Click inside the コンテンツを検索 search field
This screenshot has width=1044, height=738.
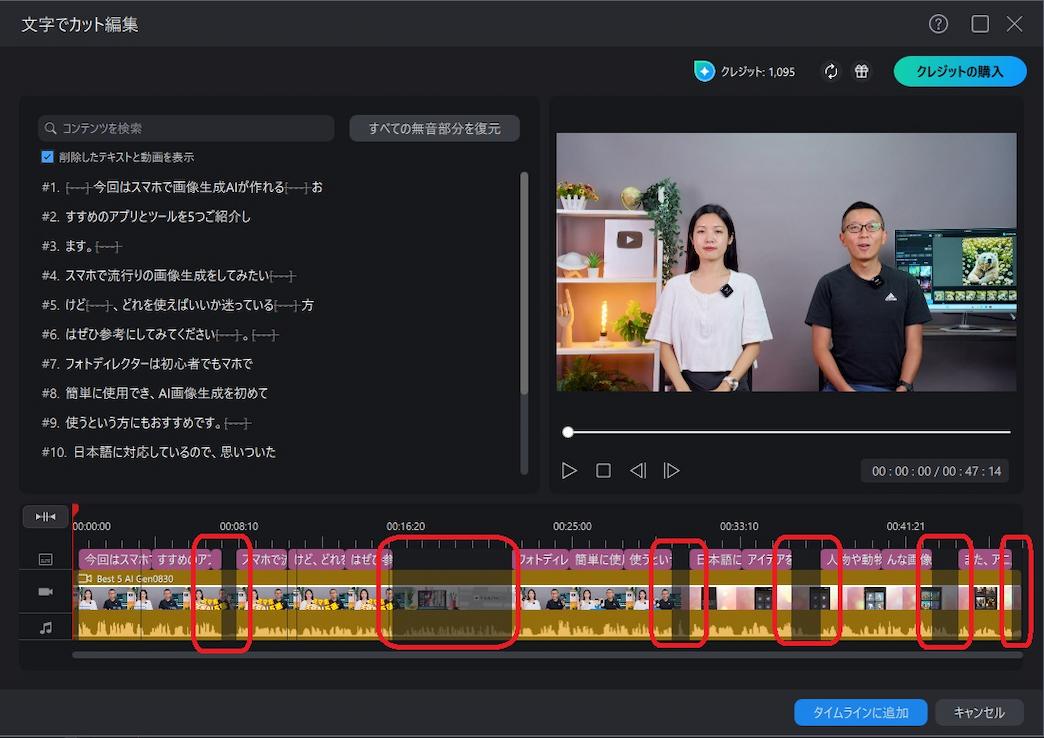tap(186, 128)
